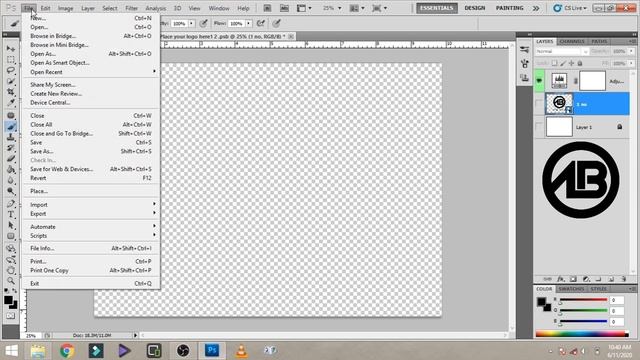The image size is (640, 360).
Task: Click the foreground color swatch in toolbox
Action: [x=8, y=300]
